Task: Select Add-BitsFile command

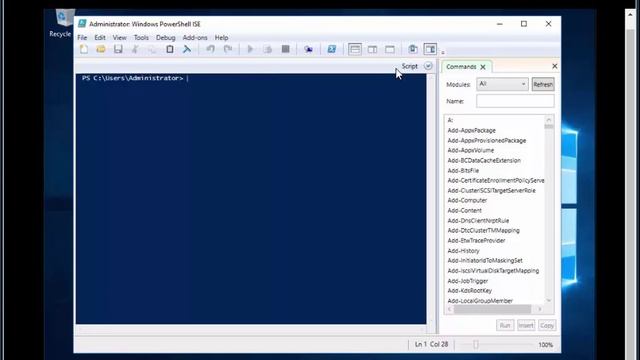Action: 463,171
